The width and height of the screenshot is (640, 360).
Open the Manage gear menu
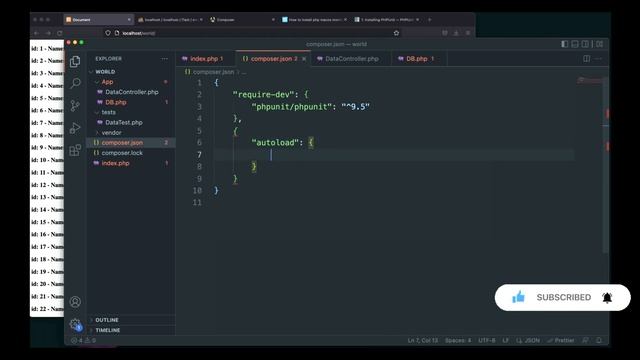75,324
